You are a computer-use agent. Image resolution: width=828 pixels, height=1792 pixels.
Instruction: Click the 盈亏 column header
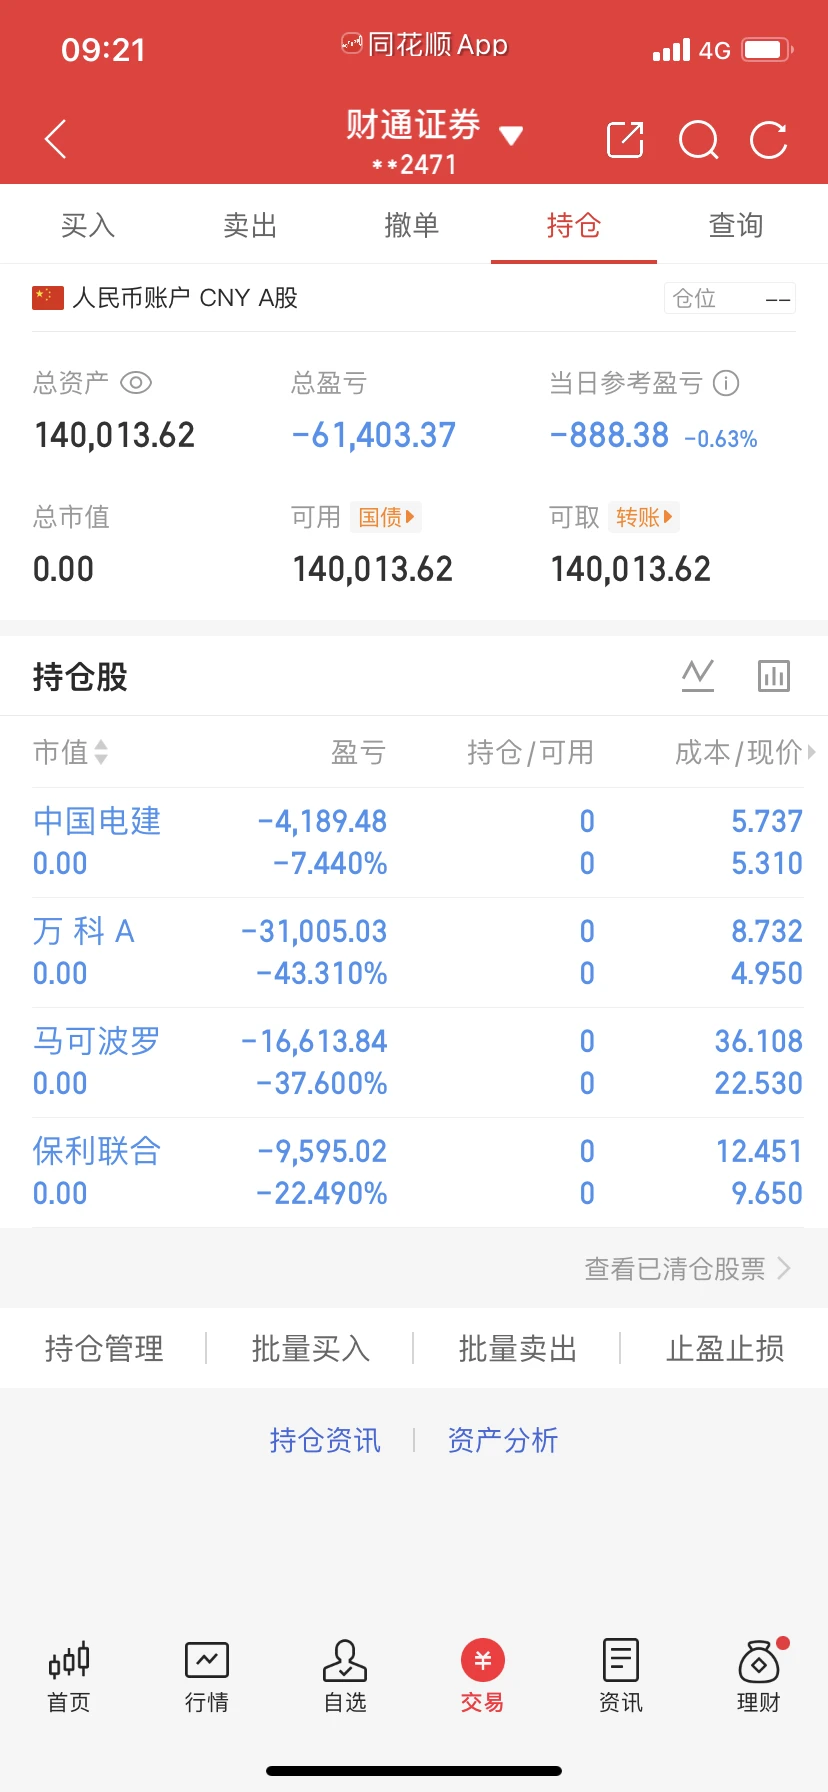tap(359, 752)
